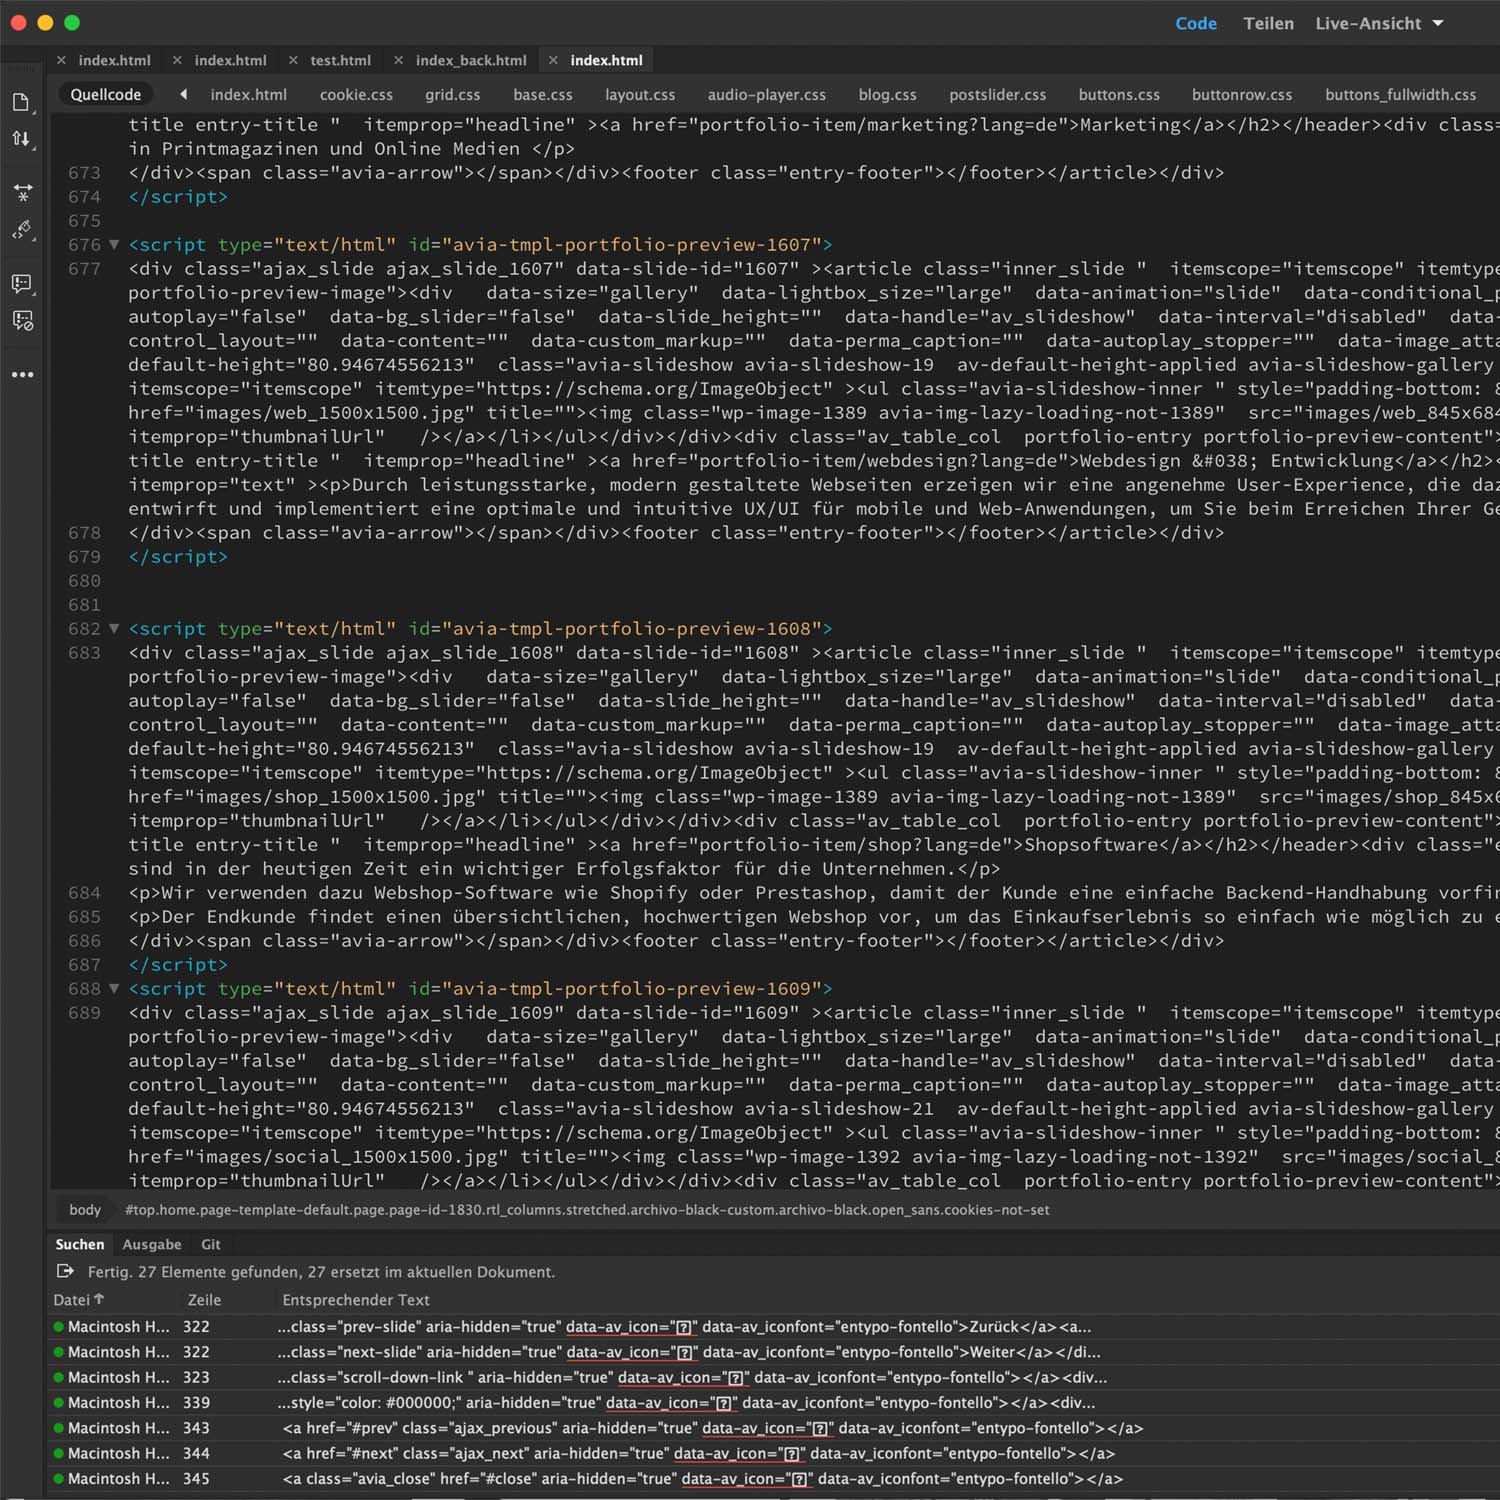The image size is (1500, 1500).
Task: Sort results by Zeile column header
Action: pos(204,1300)
